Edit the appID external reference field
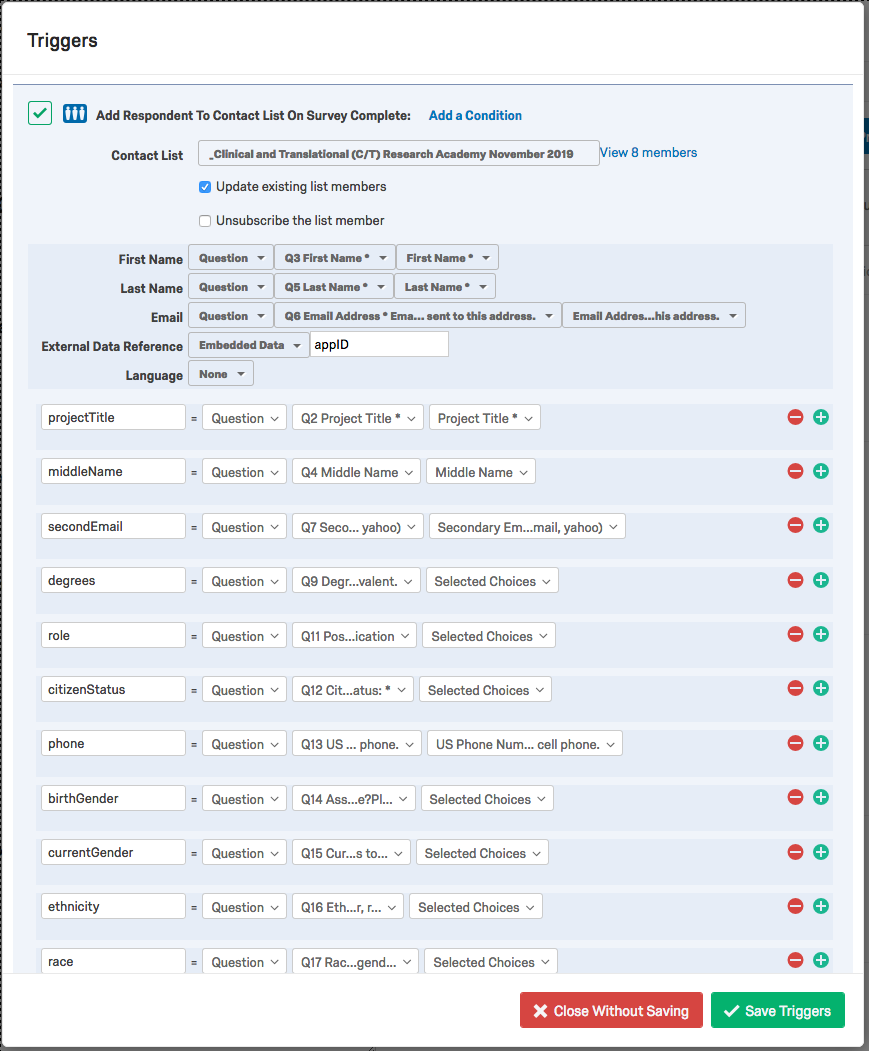Viewport: 869px width, 1051px height. [379, 345]
